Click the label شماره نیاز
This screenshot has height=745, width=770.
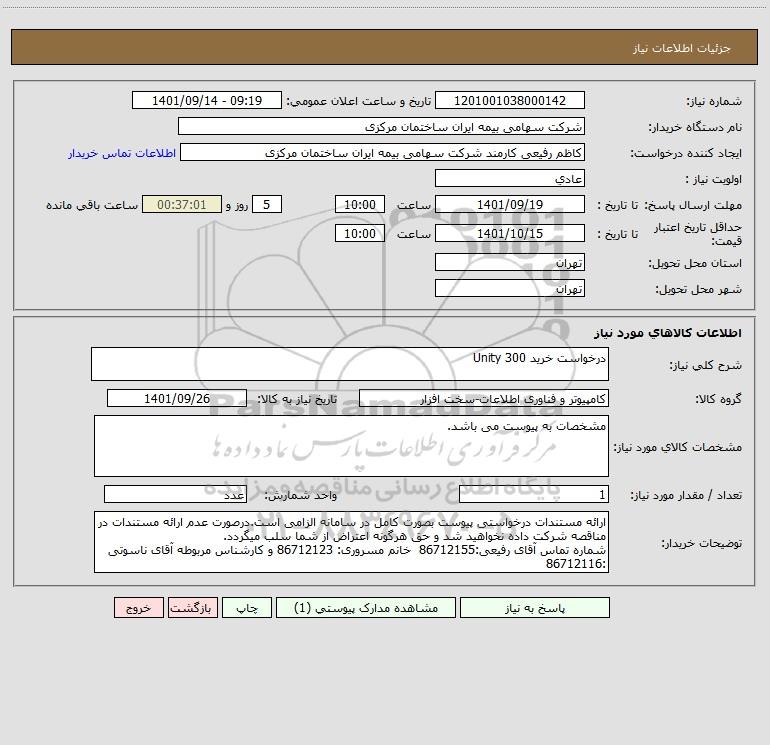point(714,101)
